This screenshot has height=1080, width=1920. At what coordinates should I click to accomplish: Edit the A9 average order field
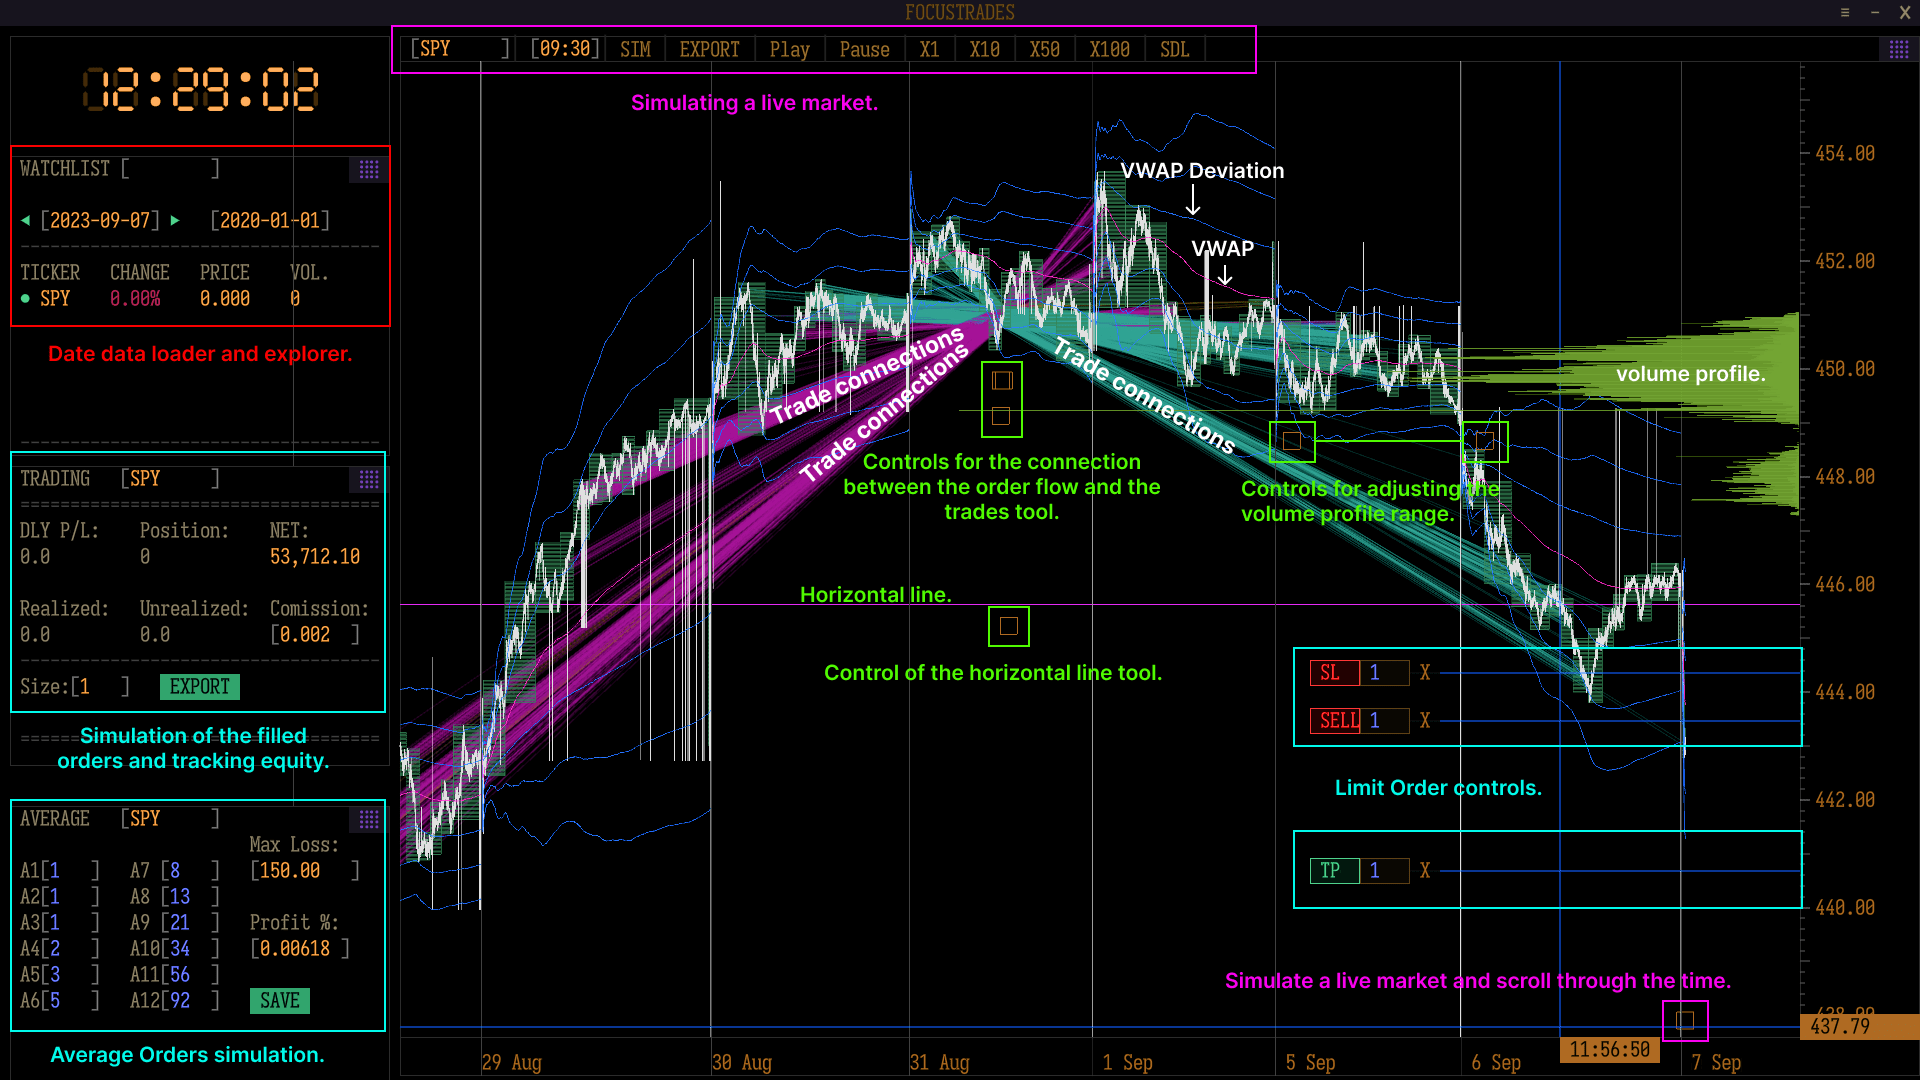[x=190, y=923]
